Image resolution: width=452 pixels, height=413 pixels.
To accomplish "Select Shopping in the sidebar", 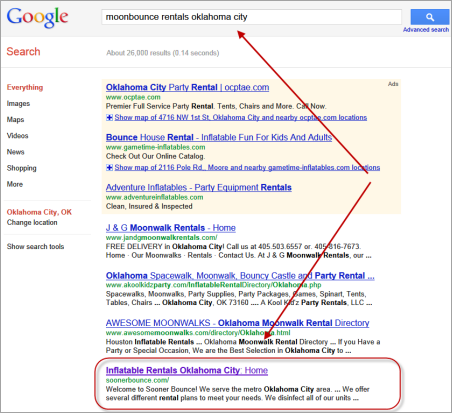I will [x=22, y=168].
